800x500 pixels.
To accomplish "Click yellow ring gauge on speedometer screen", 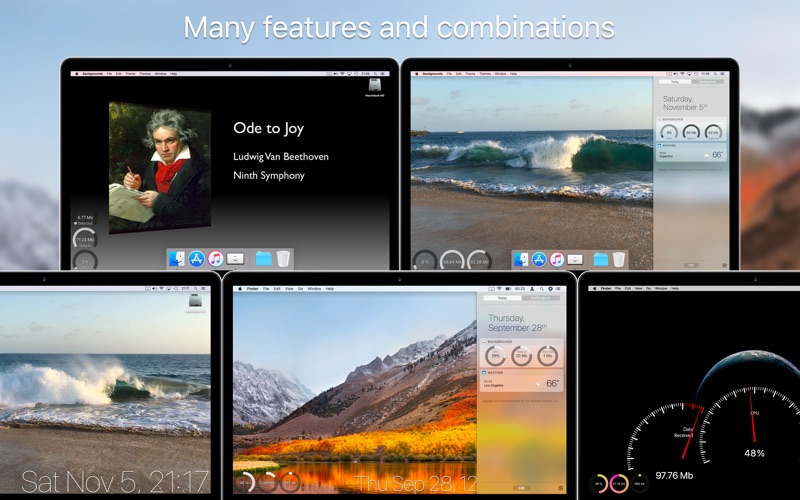I will pos(598,483).
